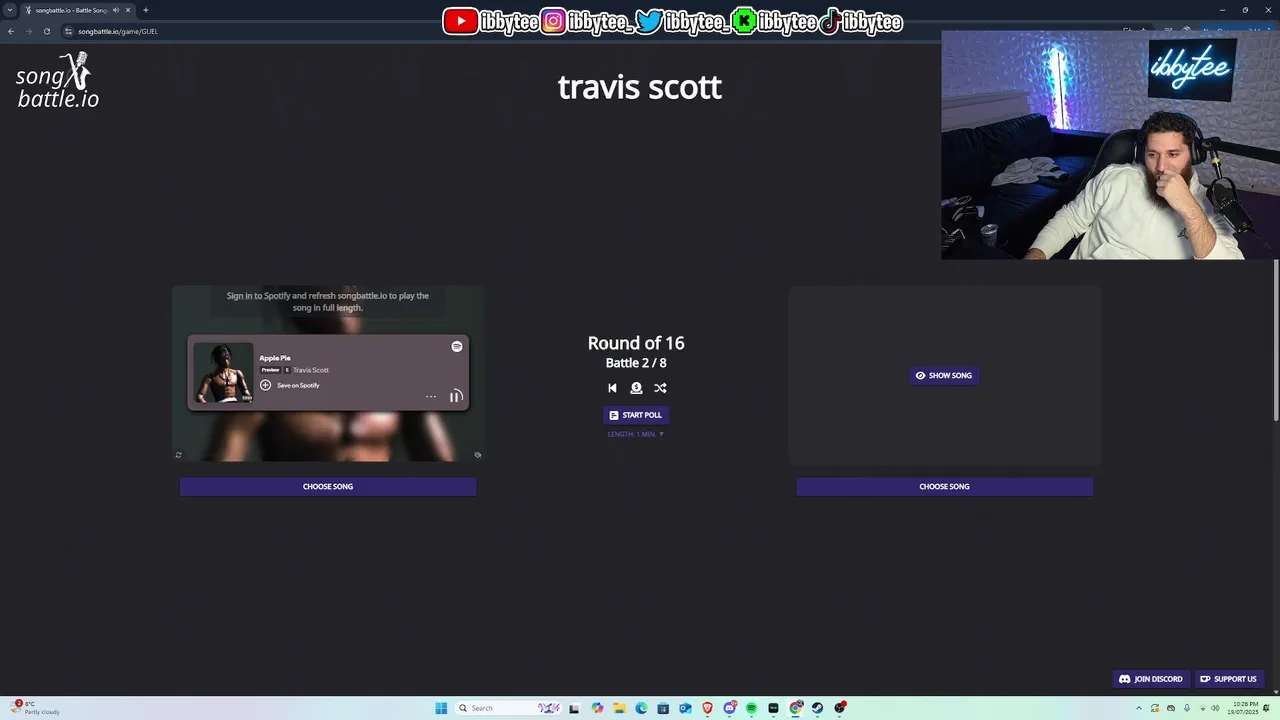Viewport: 1280px width, 720px height.
Task: Choose the Apple Pie song
Action: (x=328, y=486)
